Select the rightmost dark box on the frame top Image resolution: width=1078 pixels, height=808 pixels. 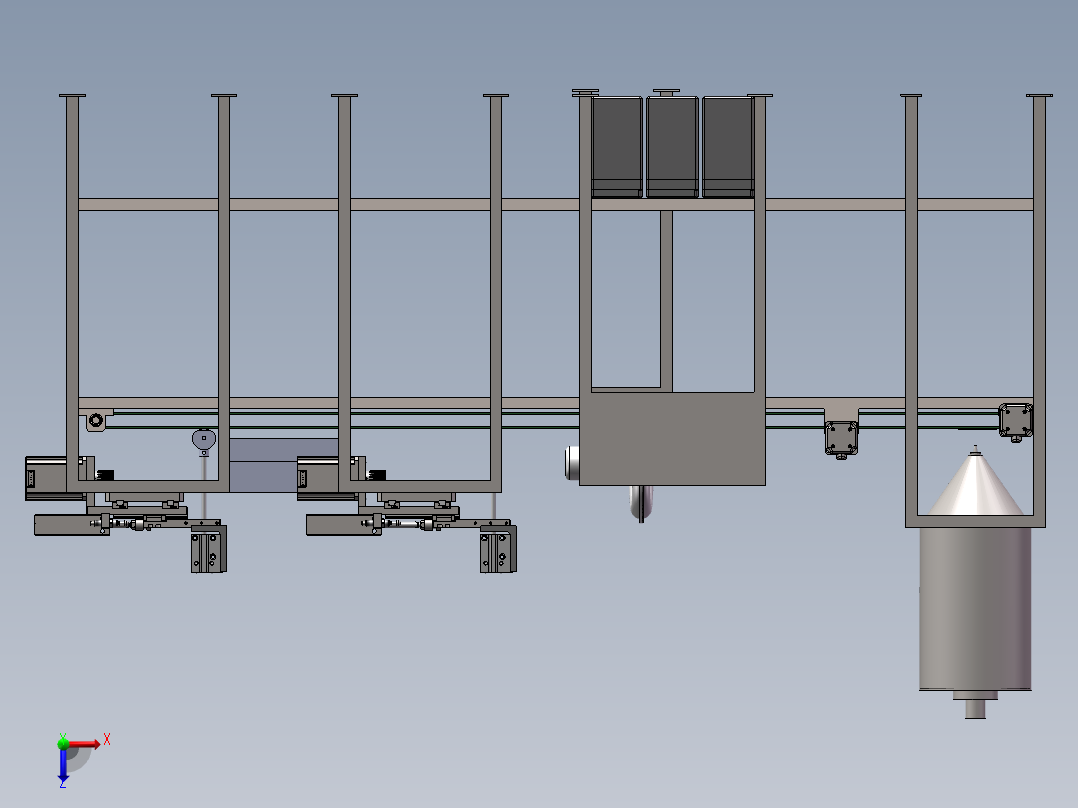pos(728,147)
